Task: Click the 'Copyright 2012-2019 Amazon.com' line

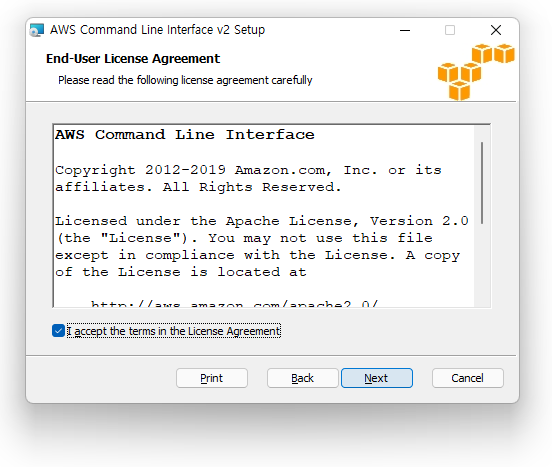Action: pyautogui.click(x=248, y=170)
